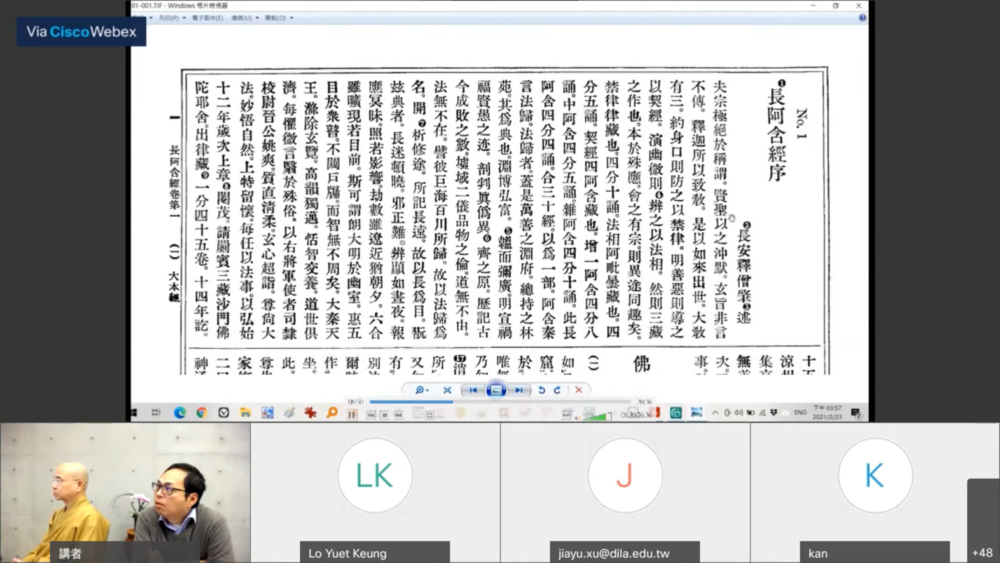Select the speaker video thumbnail

click(125, 492)
